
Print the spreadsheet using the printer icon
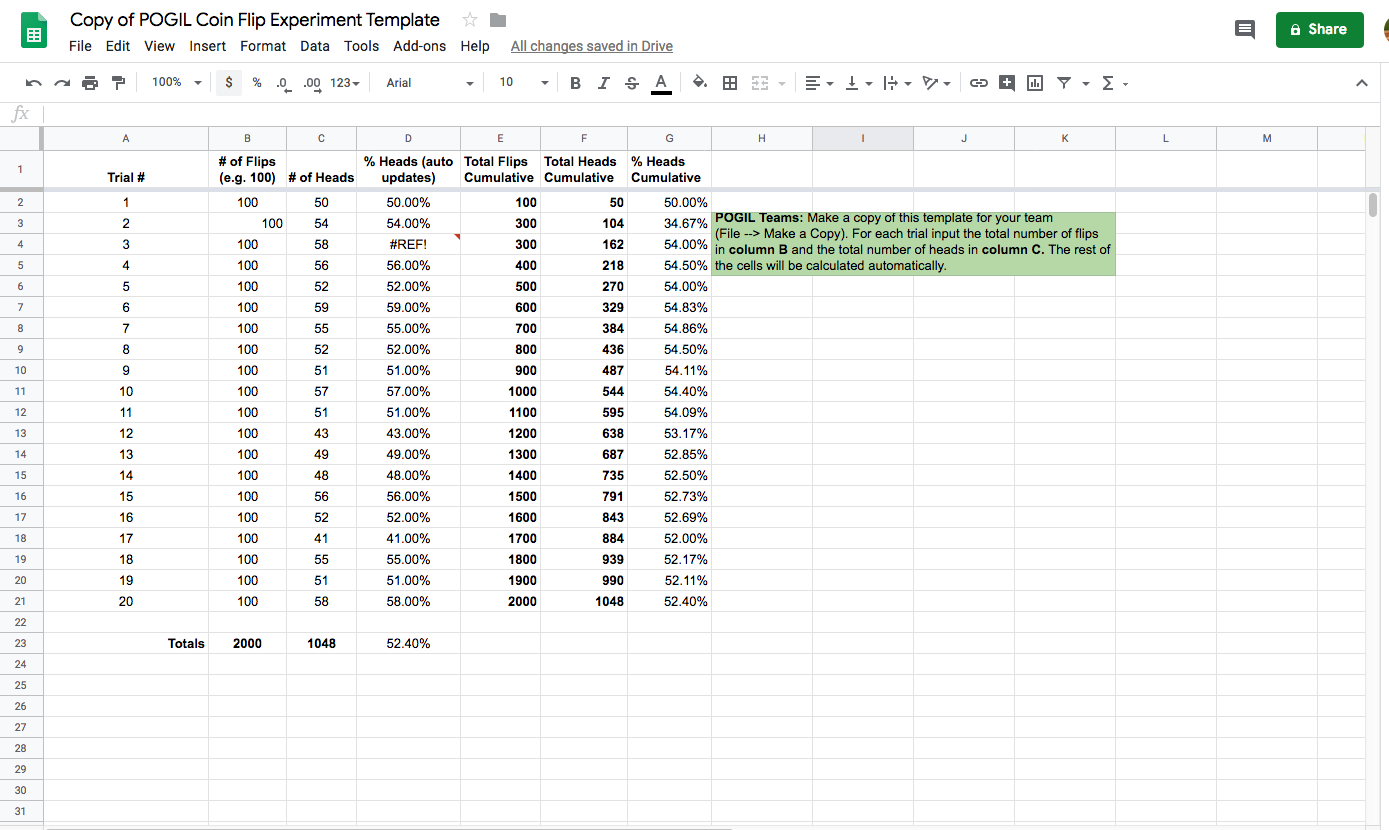click(90, 83)
